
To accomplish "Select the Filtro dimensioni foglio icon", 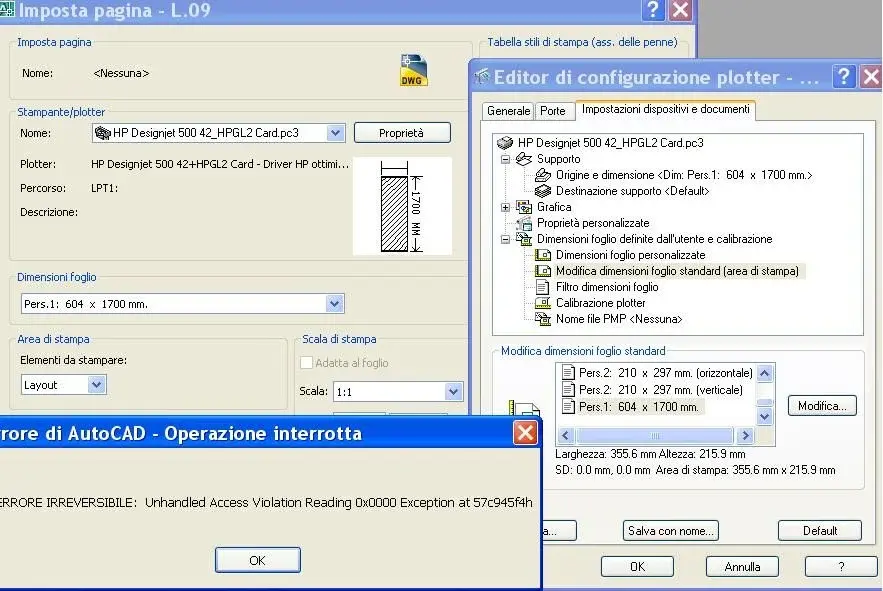I will pyautogui.click(x=543, y=287).
